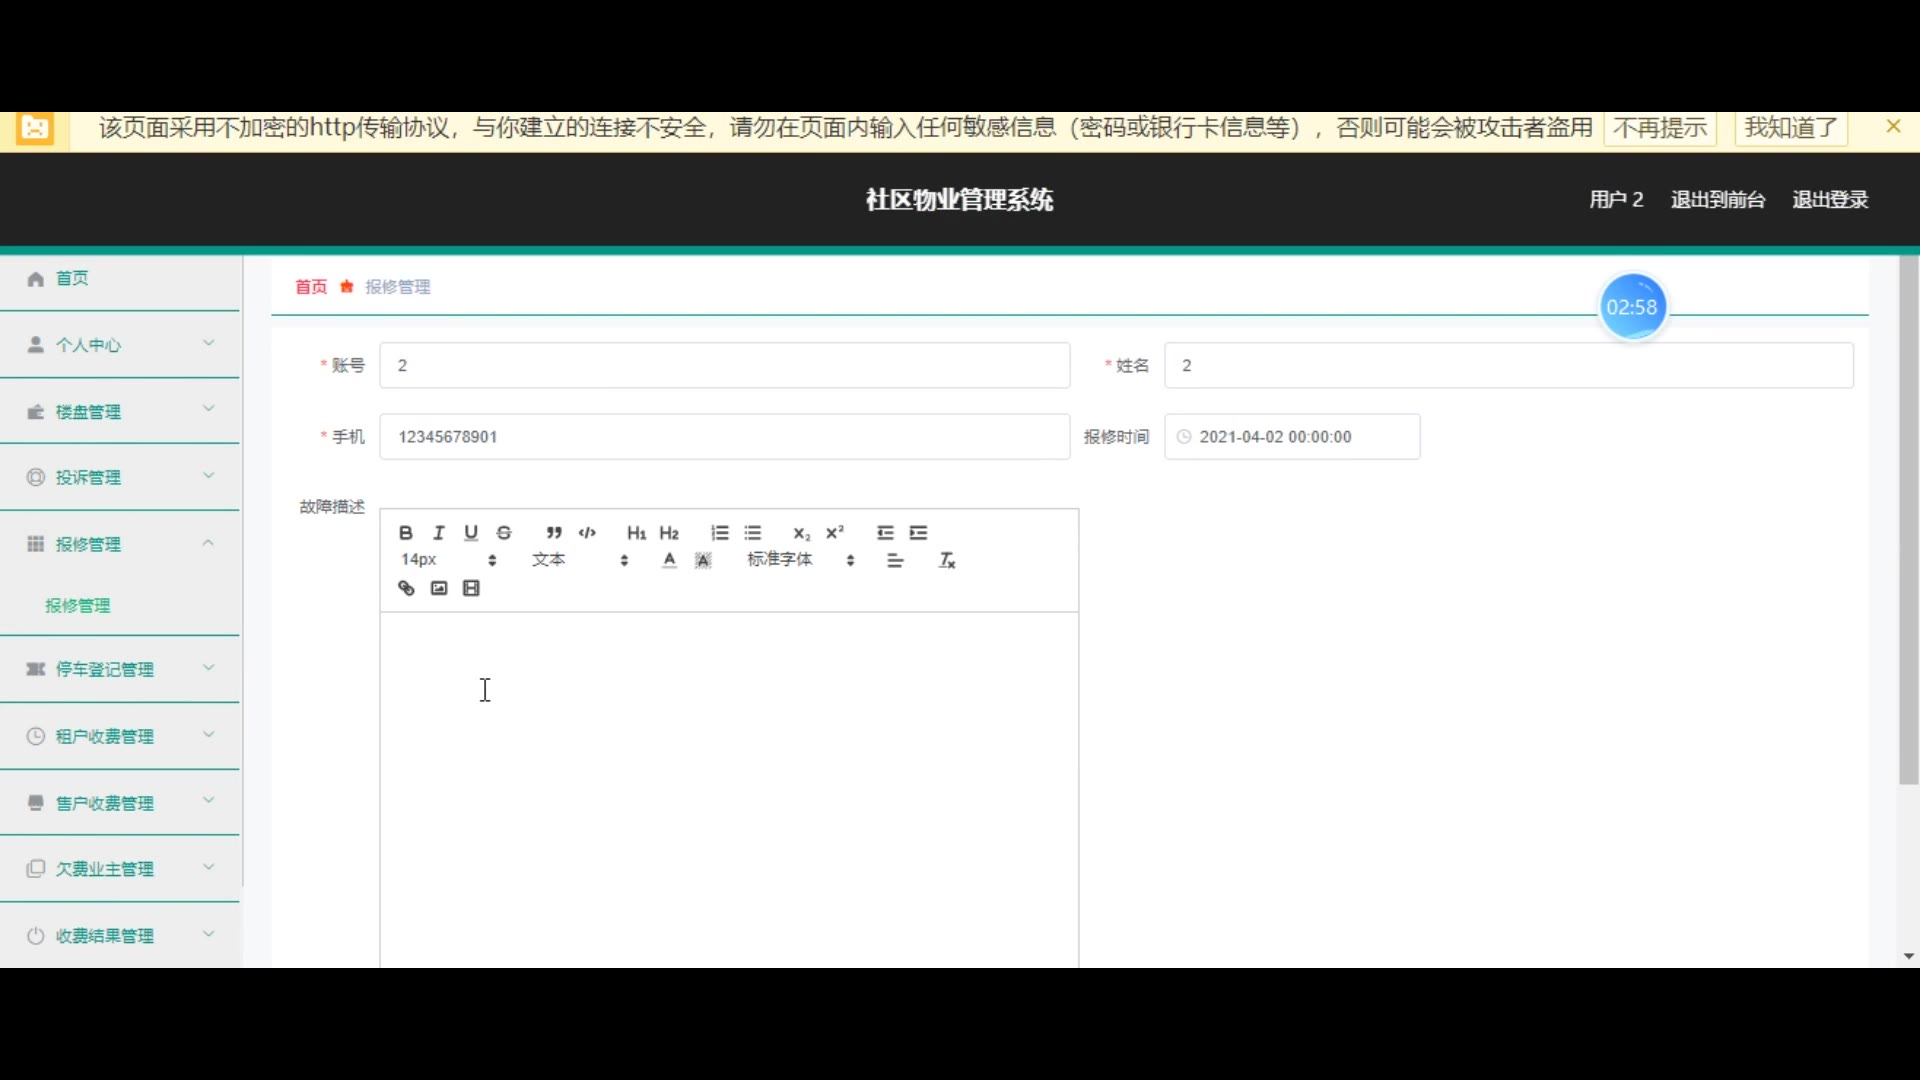The height and width of the screenshot is (1080, 1920).
Task: Click the 报修时间 date input field
Action: click(1292, 437)
